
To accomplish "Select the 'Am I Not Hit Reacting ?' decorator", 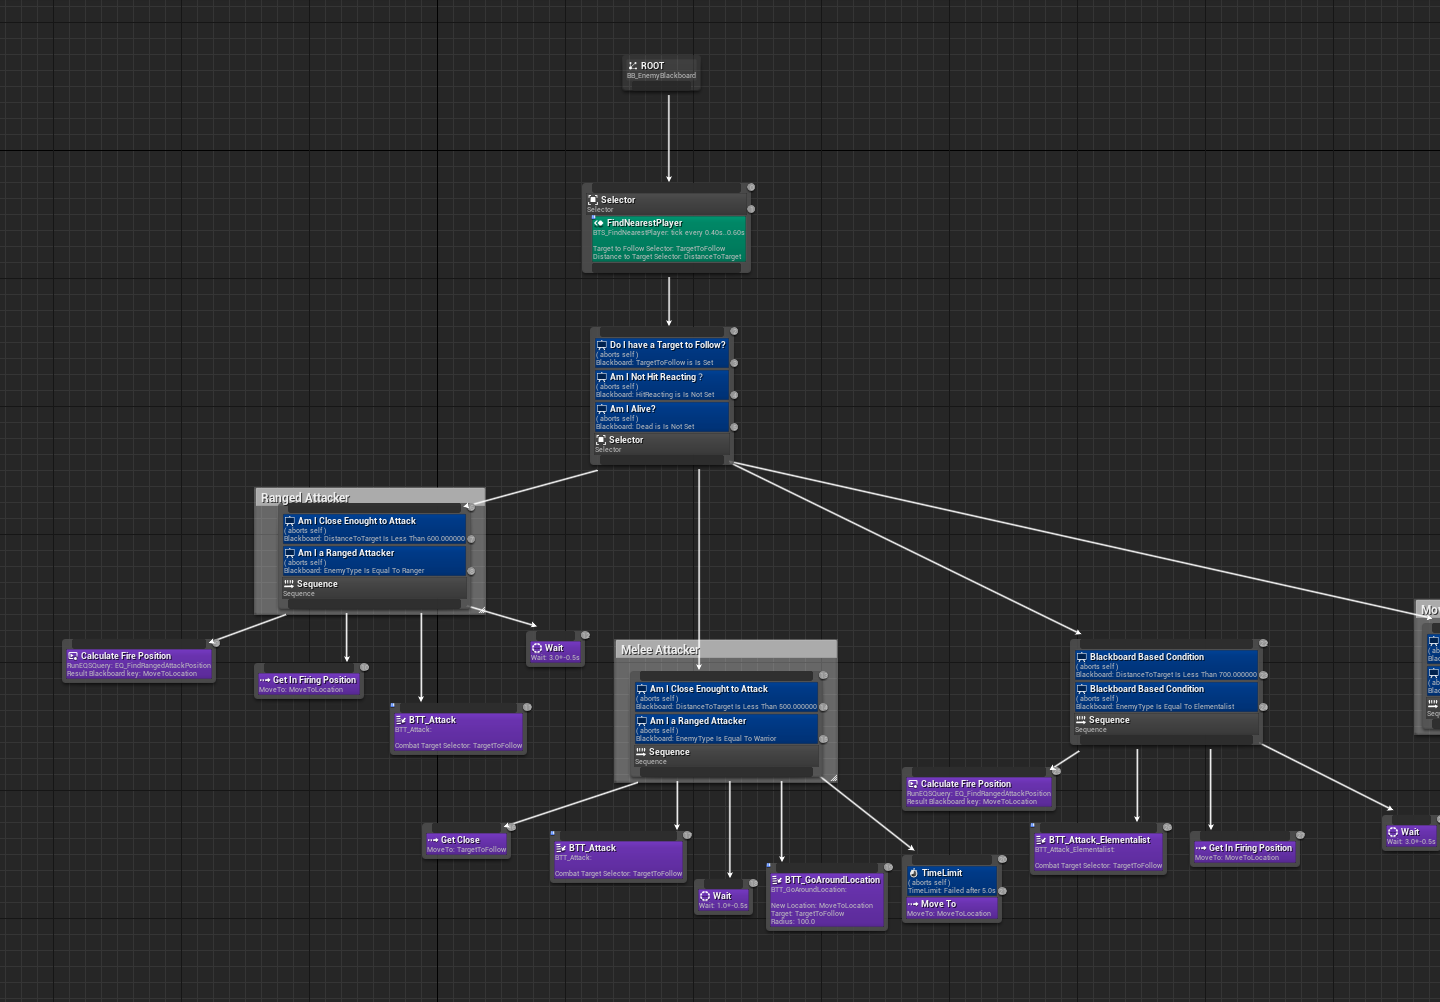I will point(662,385).
